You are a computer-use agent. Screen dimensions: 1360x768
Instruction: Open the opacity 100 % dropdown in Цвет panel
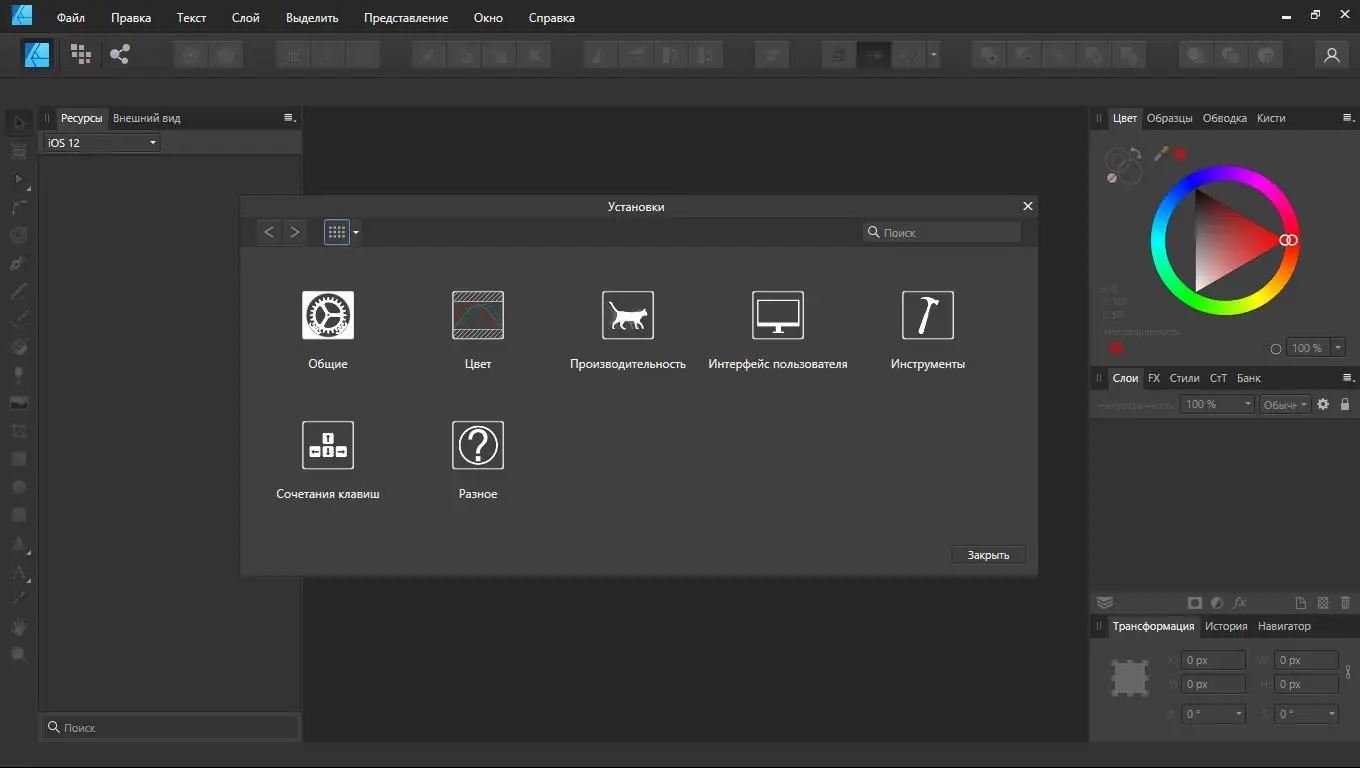[1338, 348]
